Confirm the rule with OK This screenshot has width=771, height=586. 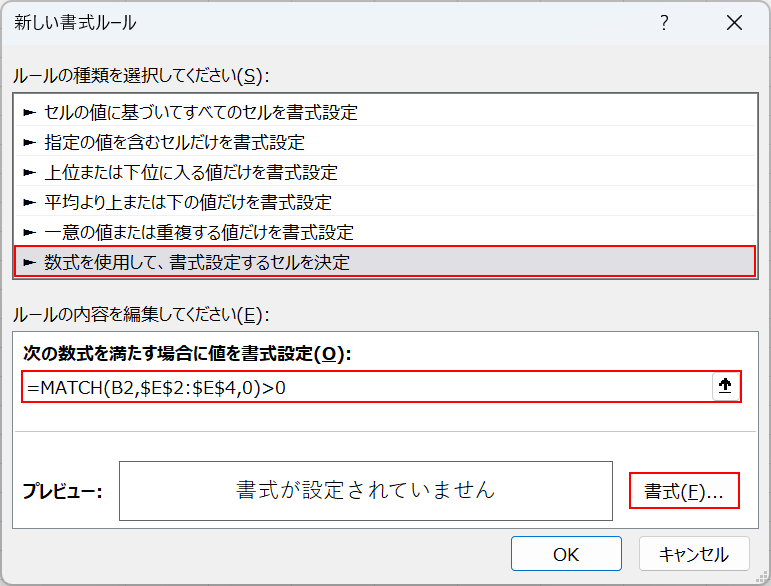(566, 554)
